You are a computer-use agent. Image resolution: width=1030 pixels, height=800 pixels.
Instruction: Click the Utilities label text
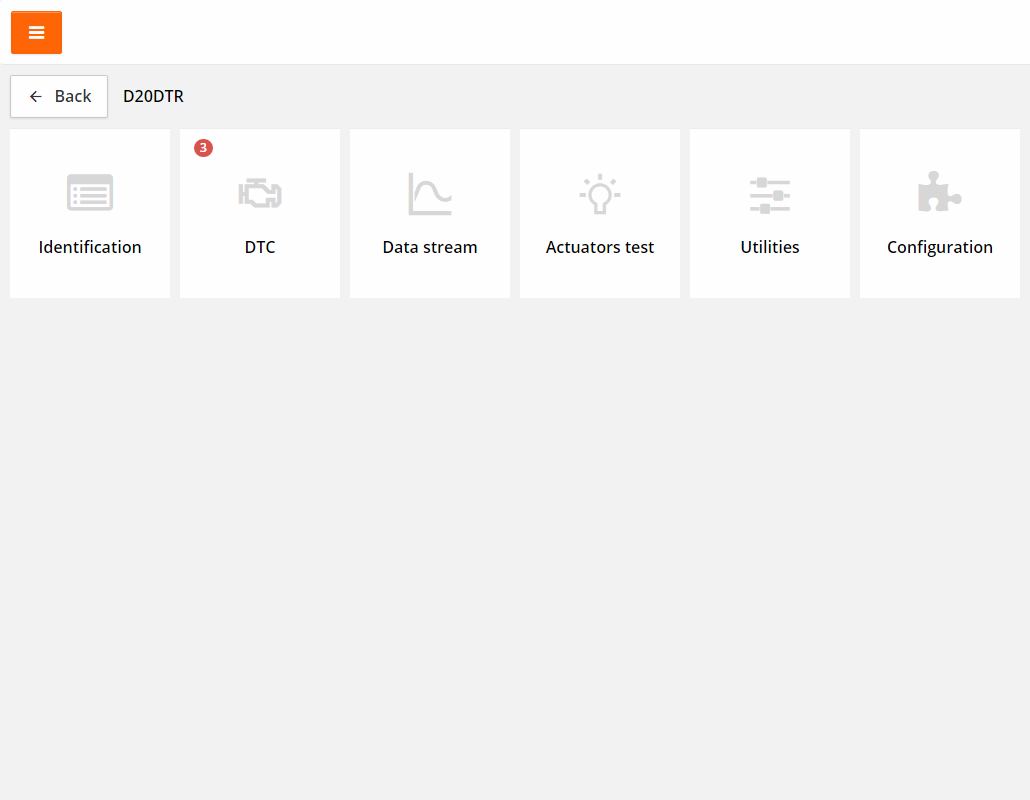pyautogui.click(x=770, y=247)
